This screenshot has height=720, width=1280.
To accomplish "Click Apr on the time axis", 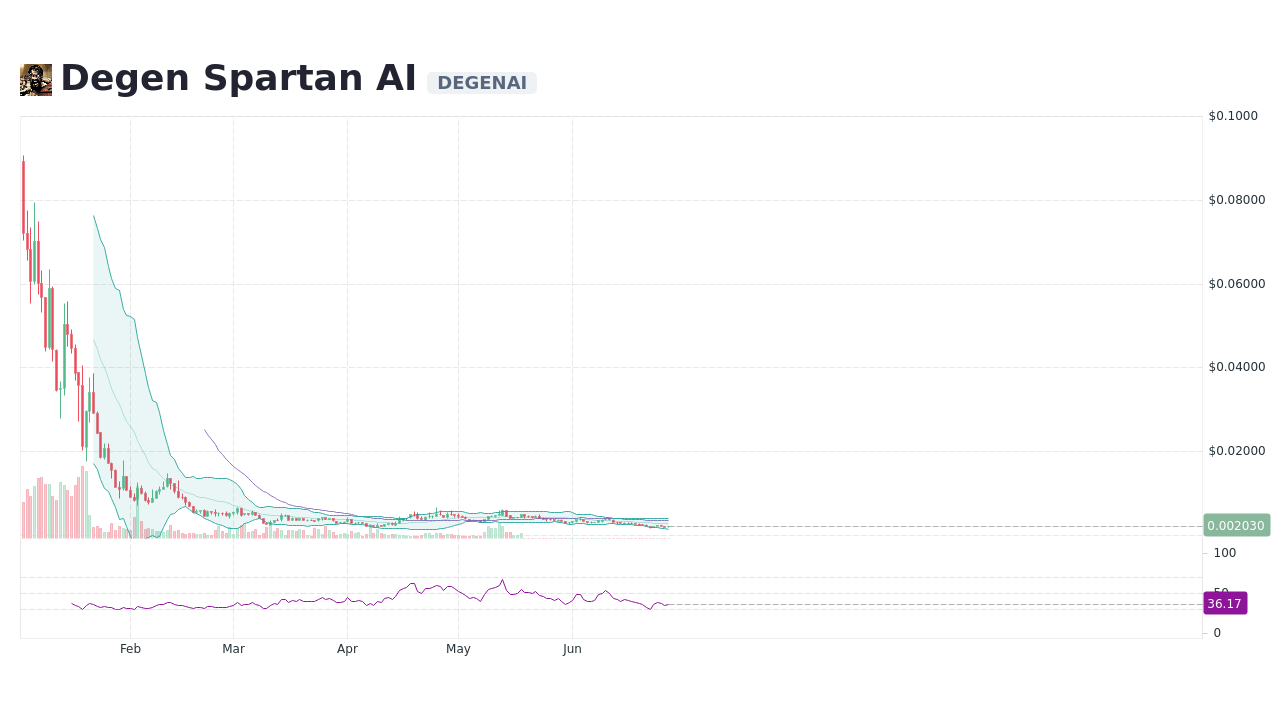I will coord(348,648).
